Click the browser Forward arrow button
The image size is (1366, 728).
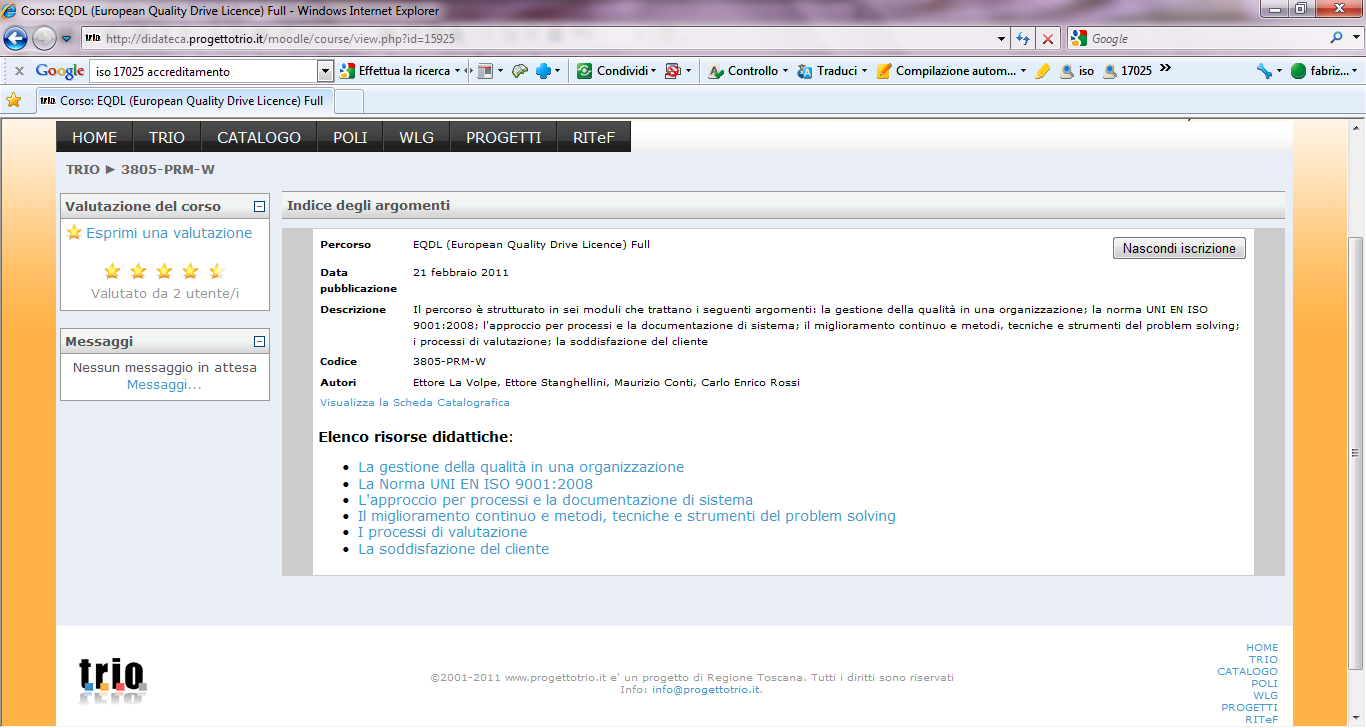point(44,38)
